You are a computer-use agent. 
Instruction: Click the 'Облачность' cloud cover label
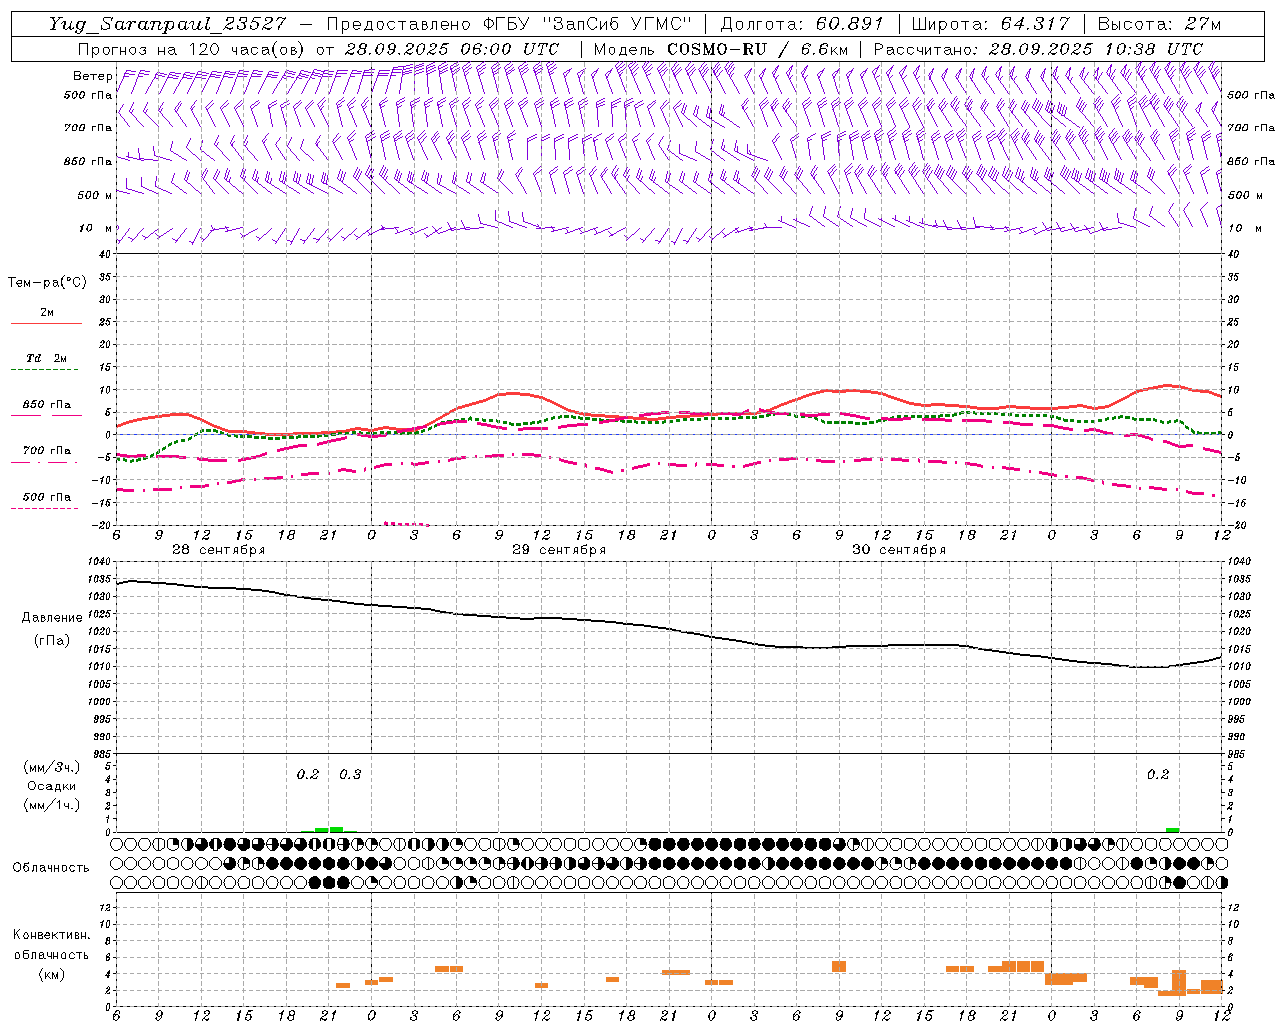click(51, 868)
